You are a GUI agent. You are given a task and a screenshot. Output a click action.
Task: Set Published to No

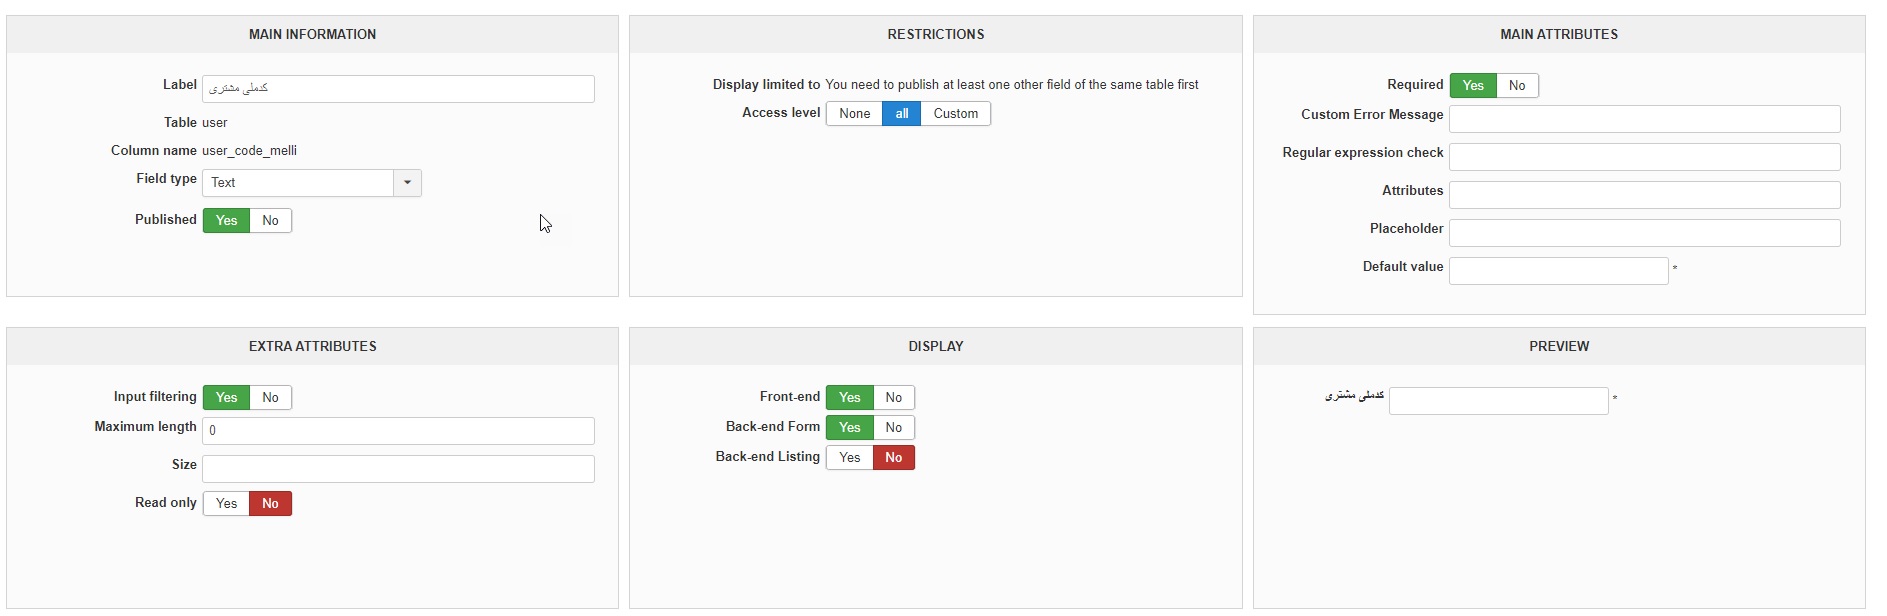point(270,221)
